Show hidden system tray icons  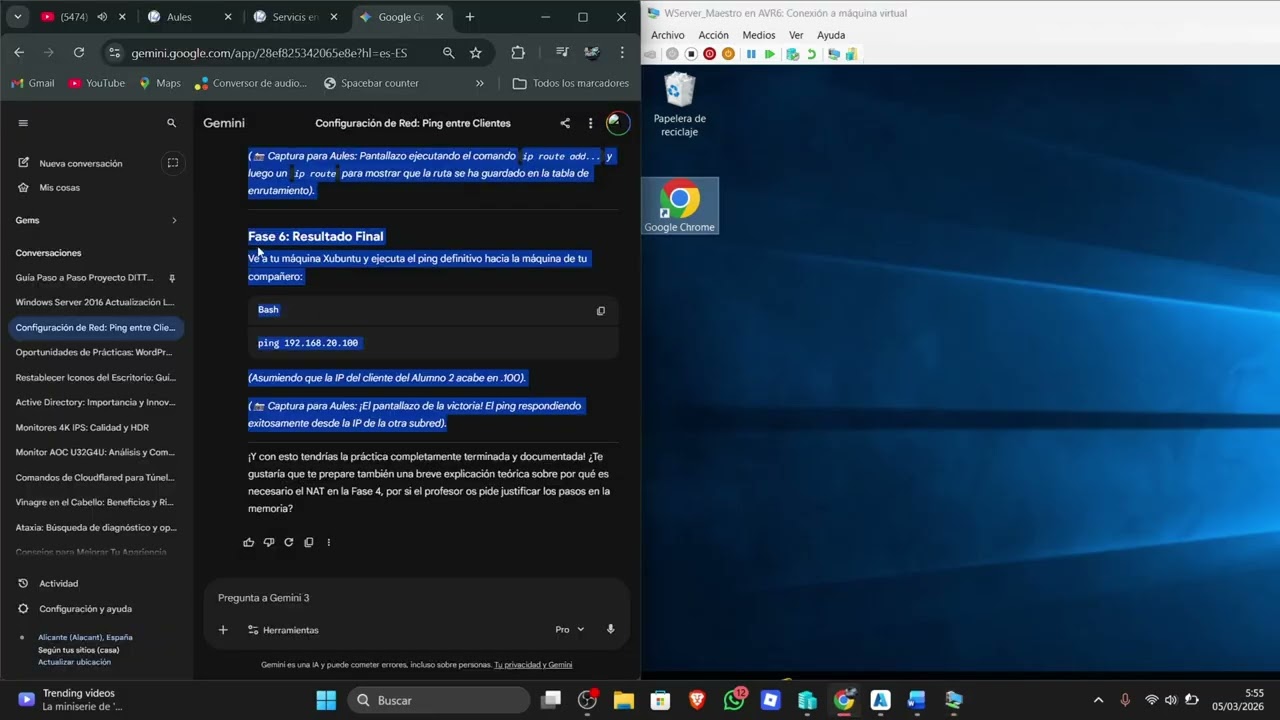pyautogui.click(x=1098, y=700)
